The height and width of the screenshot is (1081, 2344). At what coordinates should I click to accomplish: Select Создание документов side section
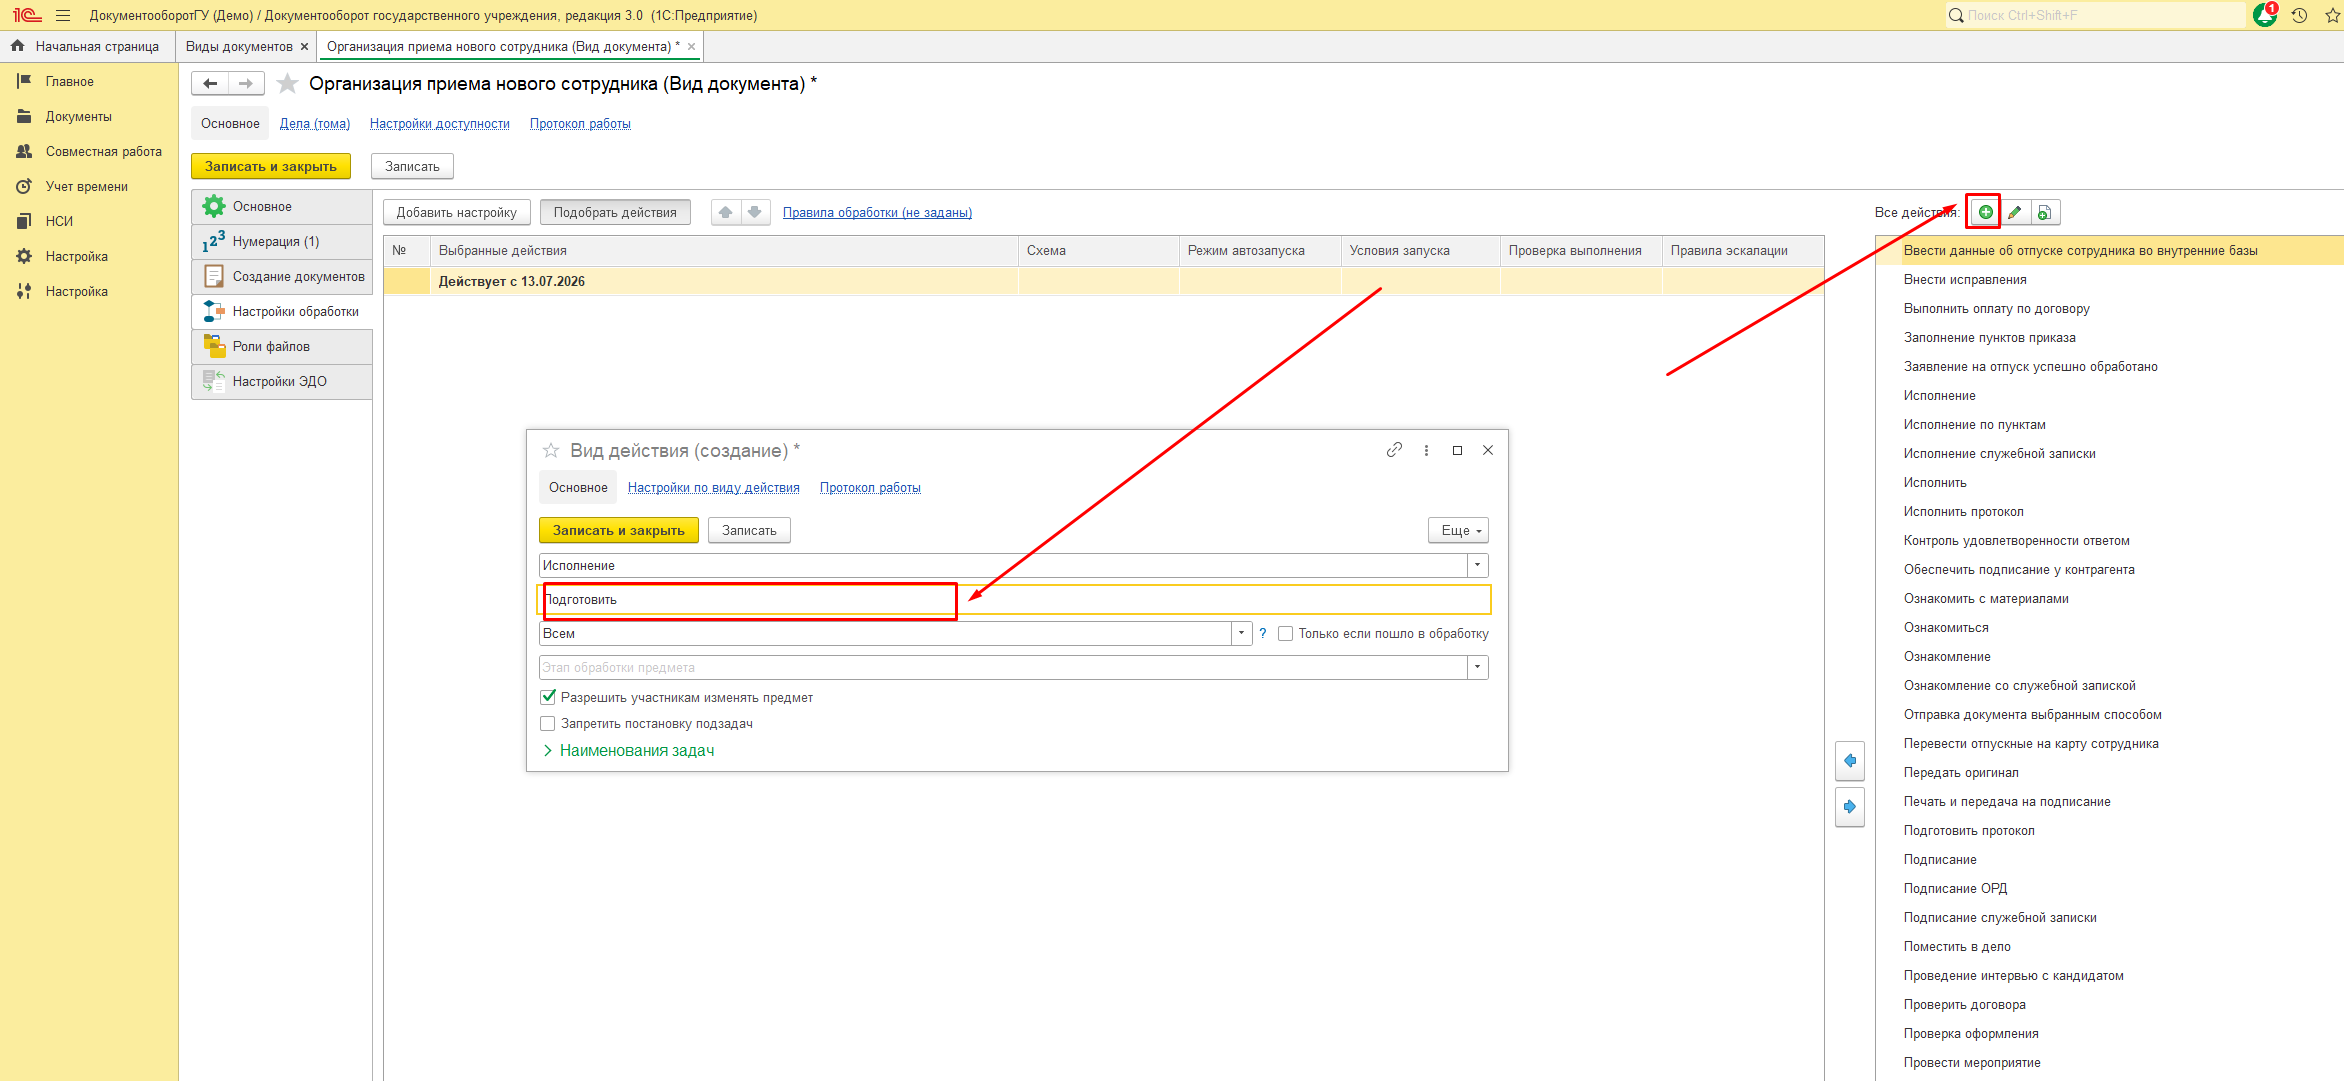pos(282,276)
